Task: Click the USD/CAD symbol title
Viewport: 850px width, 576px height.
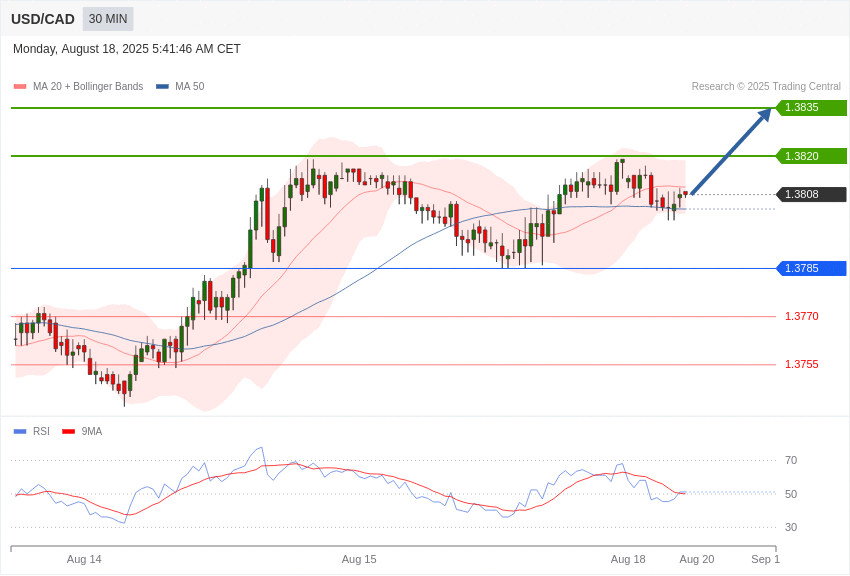Action: coord(43,20)
